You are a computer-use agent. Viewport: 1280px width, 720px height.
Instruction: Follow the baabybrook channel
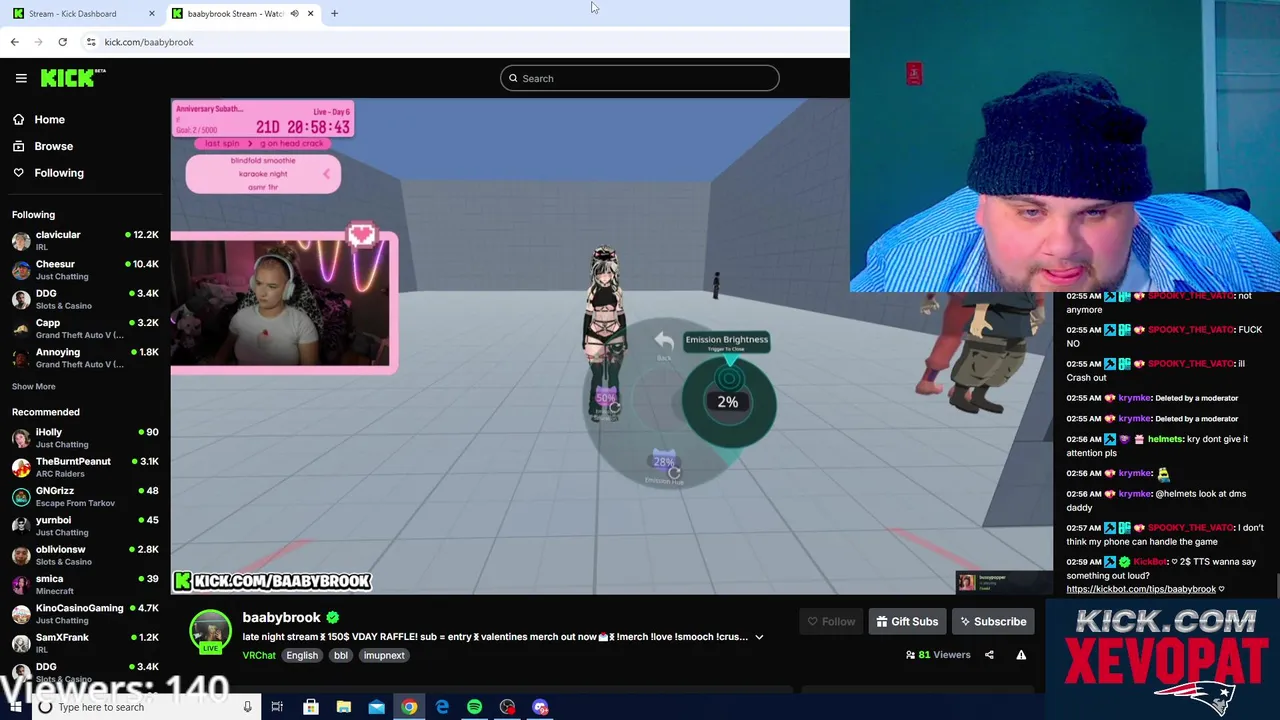831,622
